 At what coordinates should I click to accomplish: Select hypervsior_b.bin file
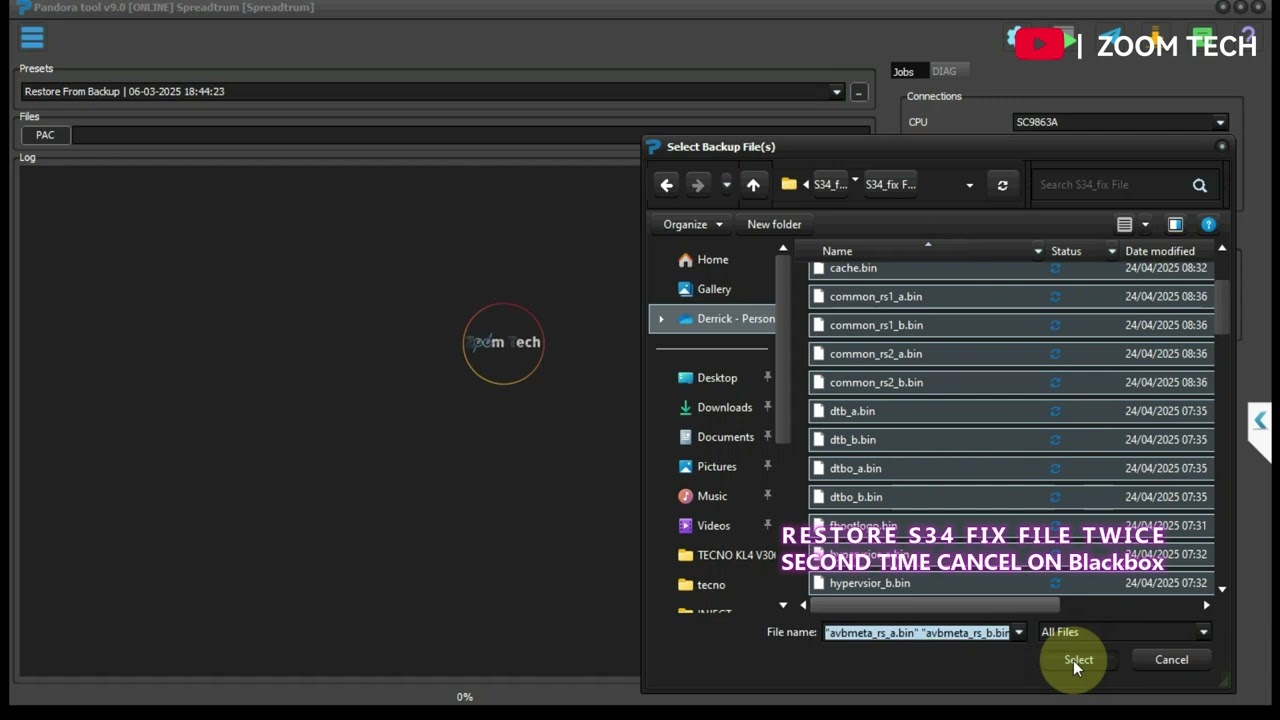click(1011, 583)
